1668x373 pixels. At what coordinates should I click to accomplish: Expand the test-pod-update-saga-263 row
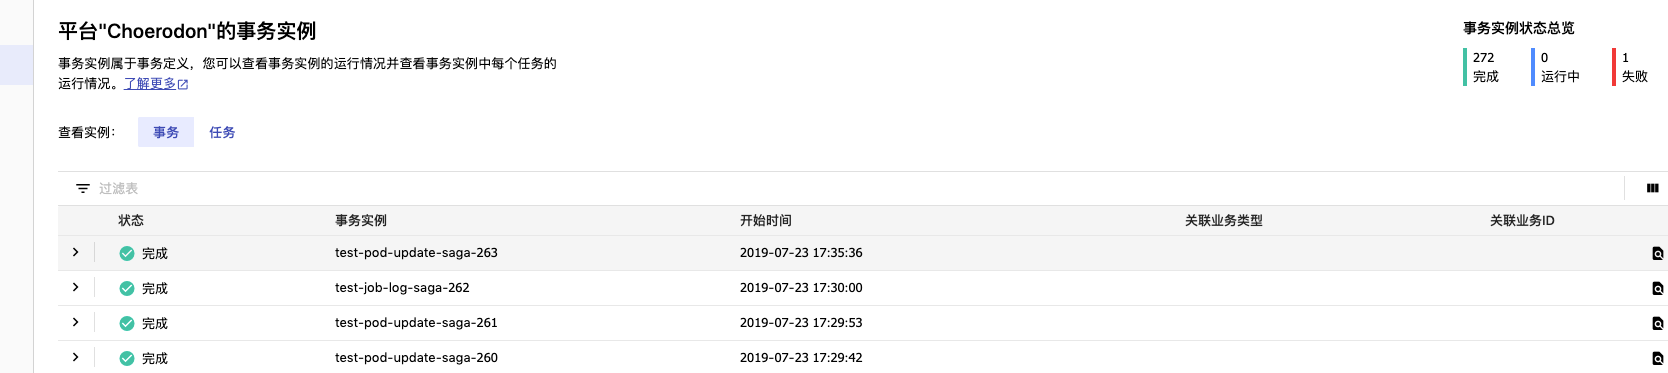[75, 253]
